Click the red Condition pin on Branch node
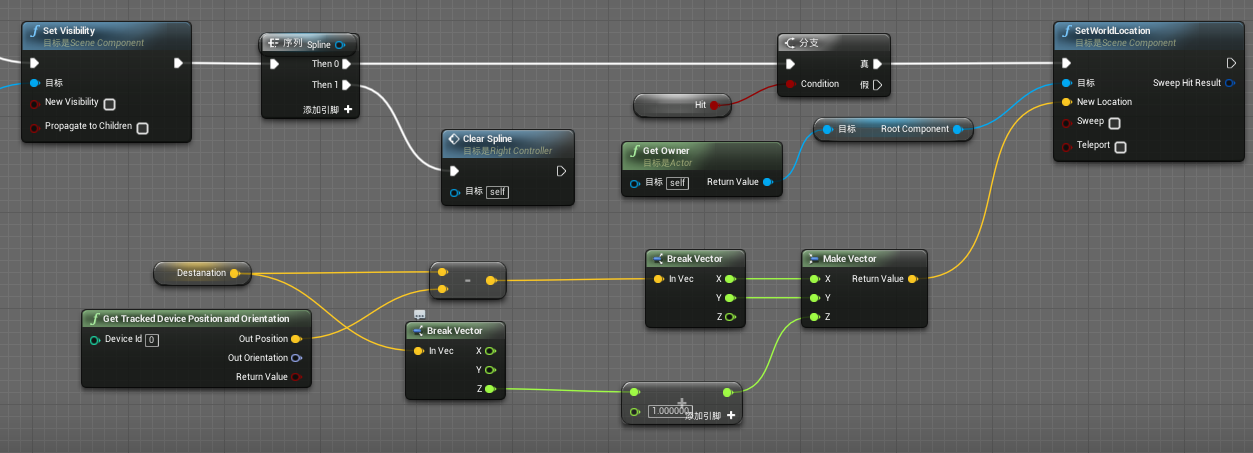Screen dimensions: 1253x453 click(x=790, y=84)
